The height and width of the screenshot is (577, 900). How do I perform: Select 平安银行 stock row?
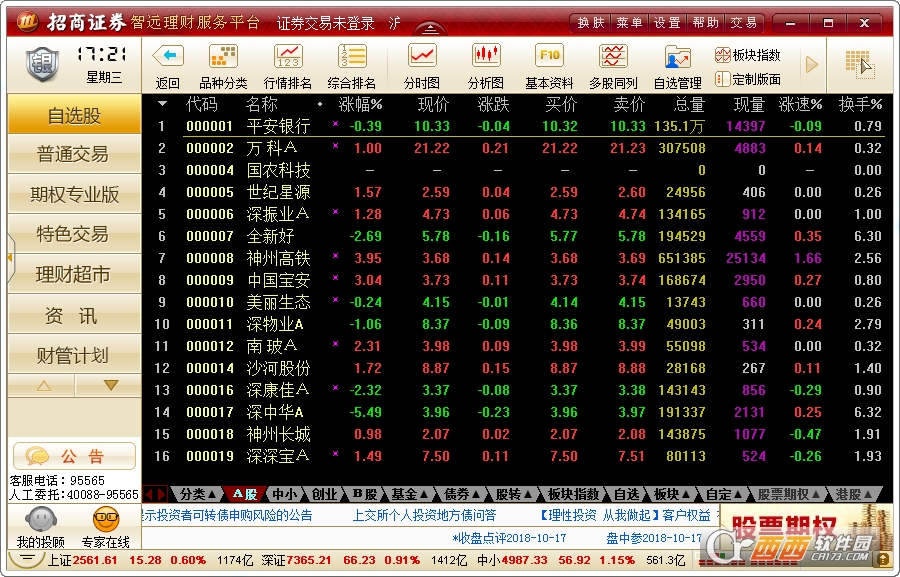tap(519, 126)
